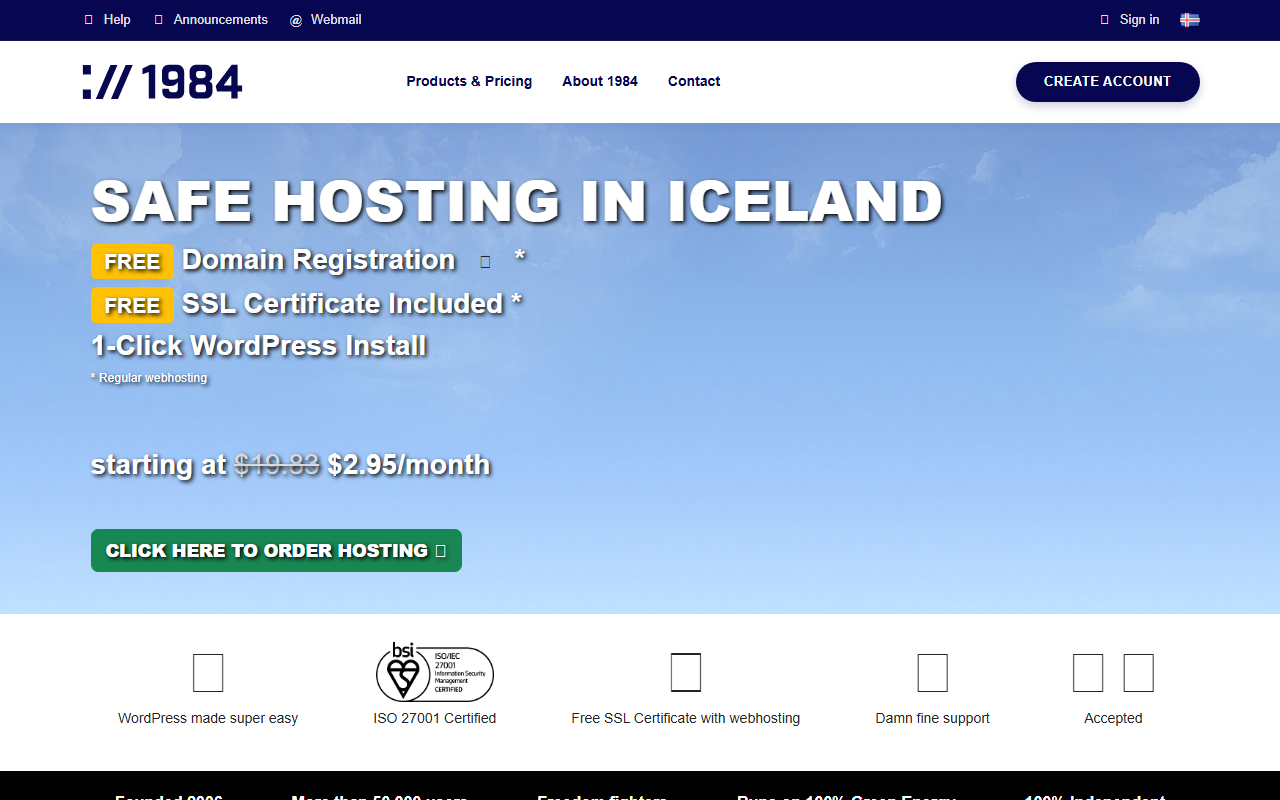Click the $2.95/month price text
The image size is (1280, 800).
point(409,465)
